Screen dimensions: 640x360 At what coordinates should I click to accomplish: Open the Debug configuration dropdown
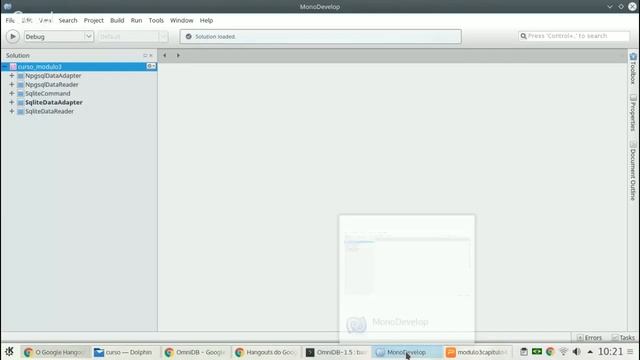(x=59, y=36)
